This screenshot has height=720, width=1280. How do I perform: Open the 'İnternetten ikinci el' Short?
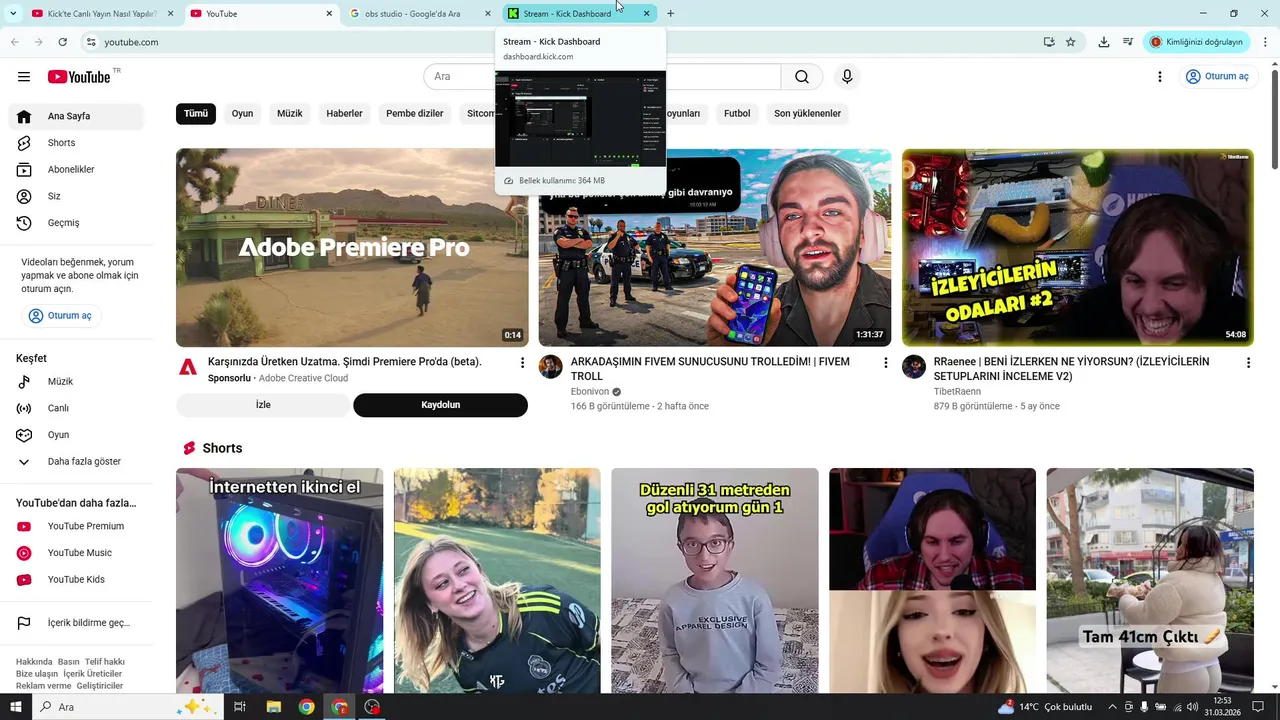(x=279, y=580)
